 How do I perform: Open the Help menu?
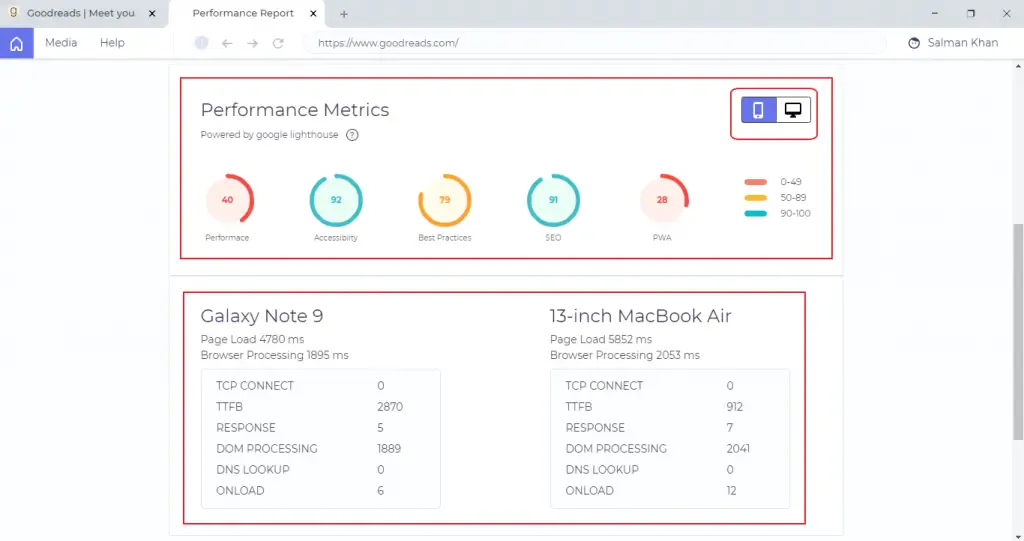coord(112,43)
